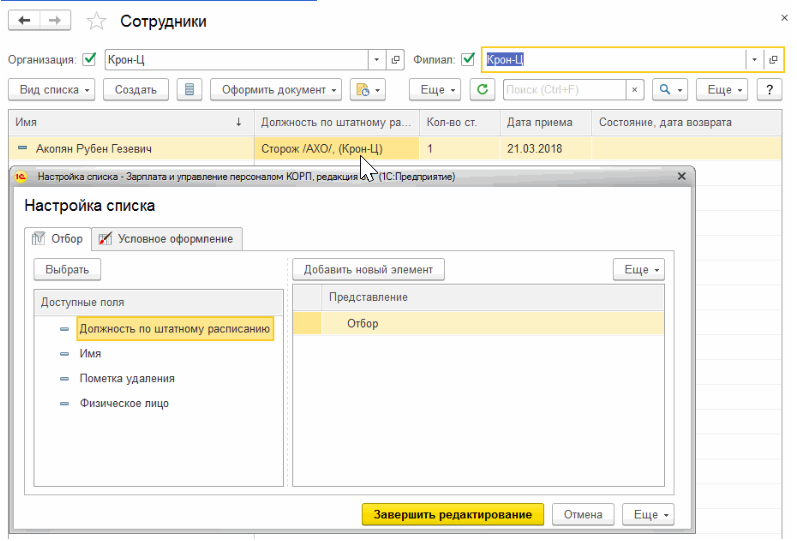This screenshot has height=541, width=797.
Task: Close the Сотрудники form with the X
Action: pos(784,18)
